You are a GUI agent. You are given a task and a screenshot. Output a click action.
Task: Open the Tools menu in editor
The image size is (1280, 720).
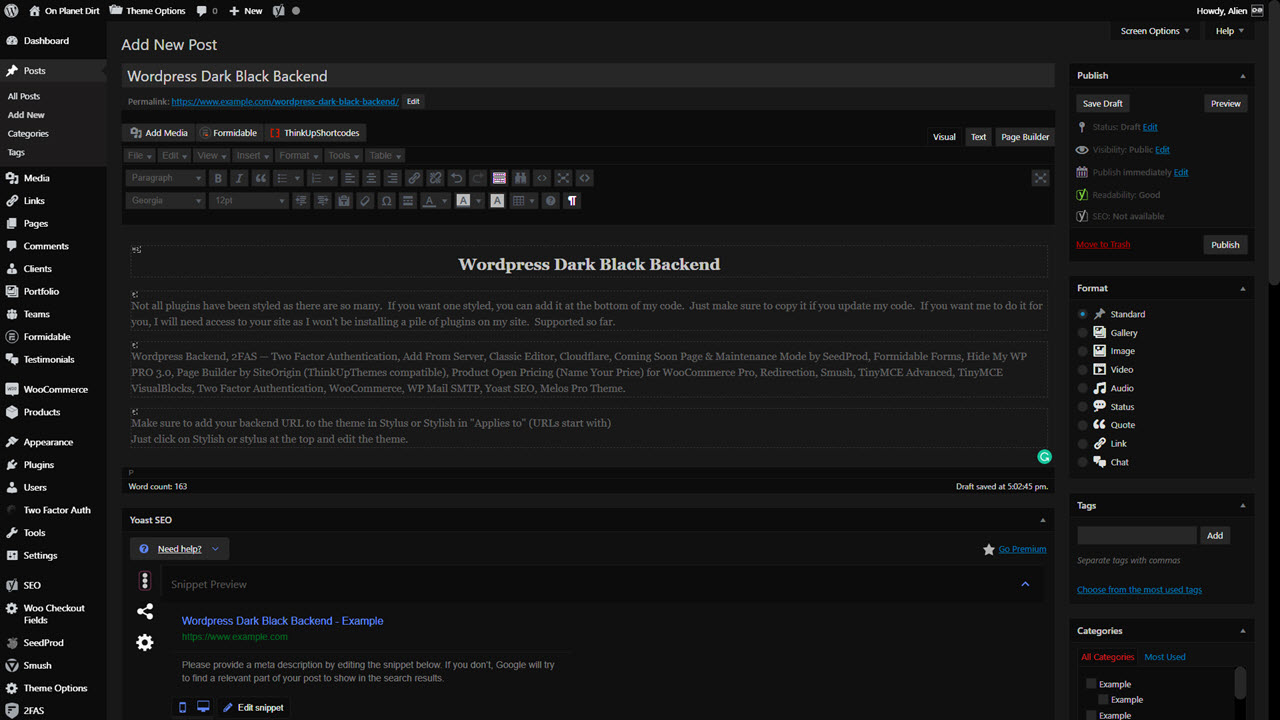[344, 156]
